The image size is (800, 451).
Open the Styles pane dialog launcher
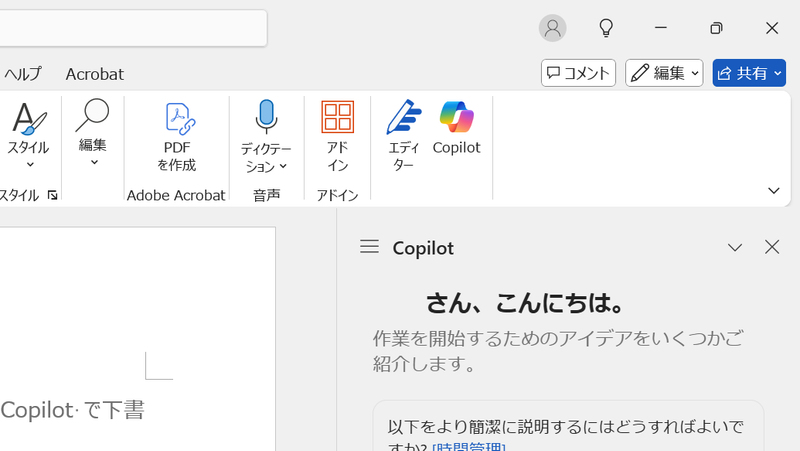click(53, 195)
